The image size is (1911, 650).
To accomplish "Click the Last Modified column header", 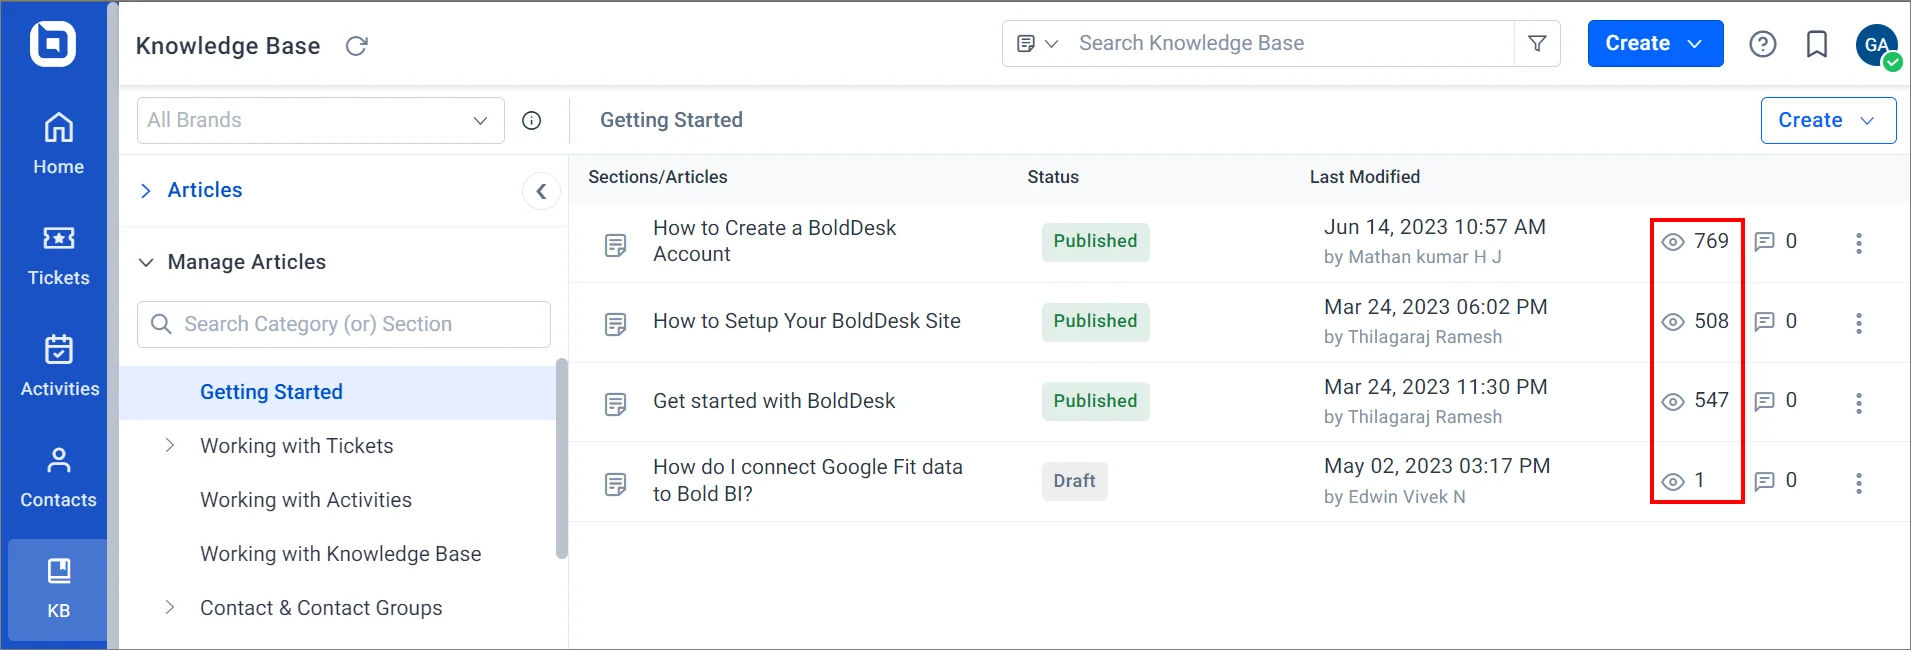I will [1365, 177].
